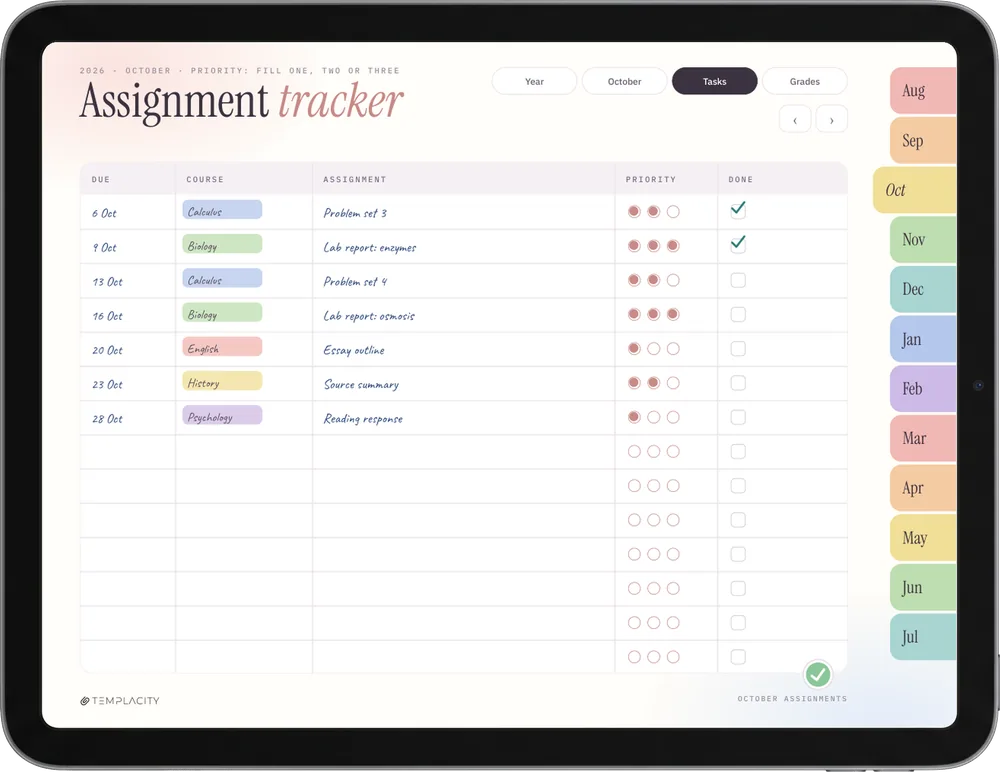Tick the done box for Source summary
This screenshot has height=772, width=1000.
coord(738,383)
